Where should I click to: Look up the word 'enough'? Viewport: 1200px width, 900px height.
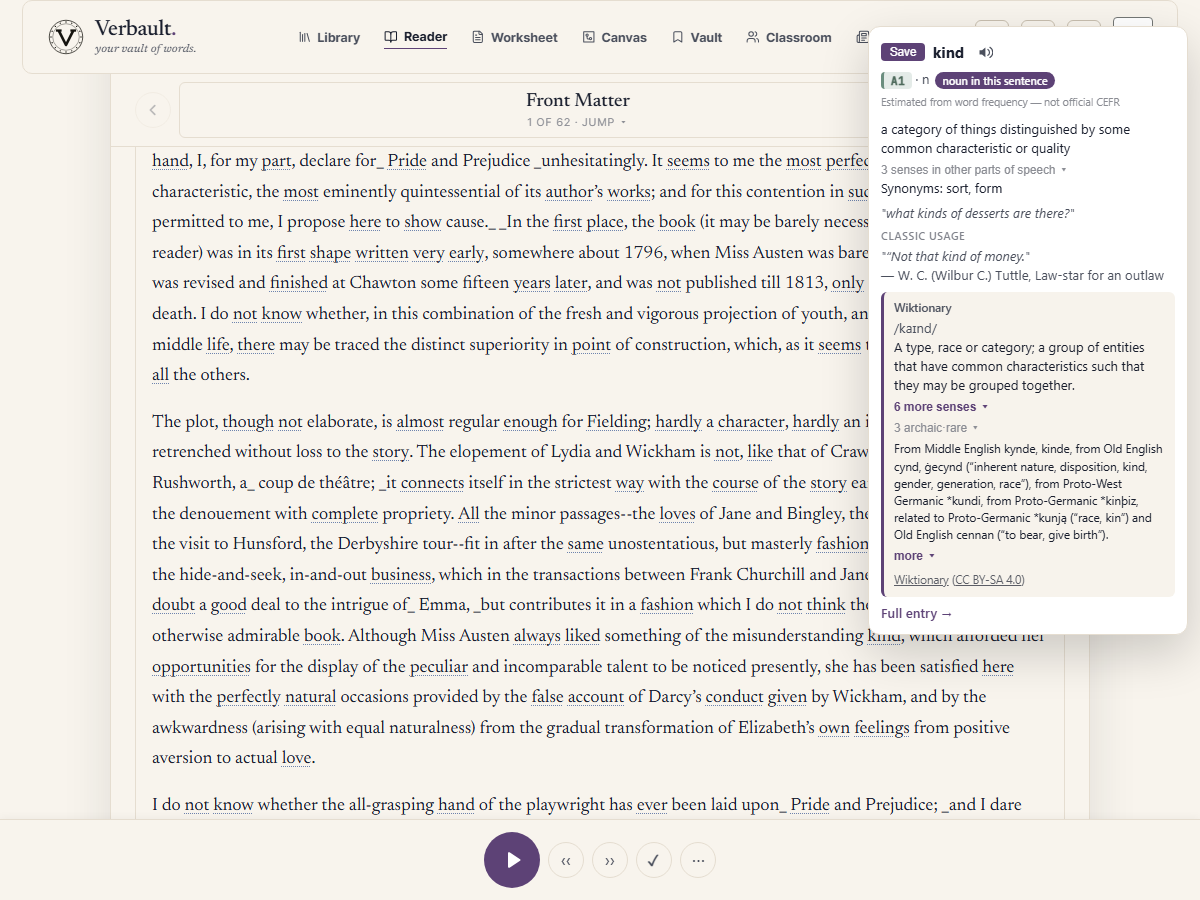[x=530, y=422]
